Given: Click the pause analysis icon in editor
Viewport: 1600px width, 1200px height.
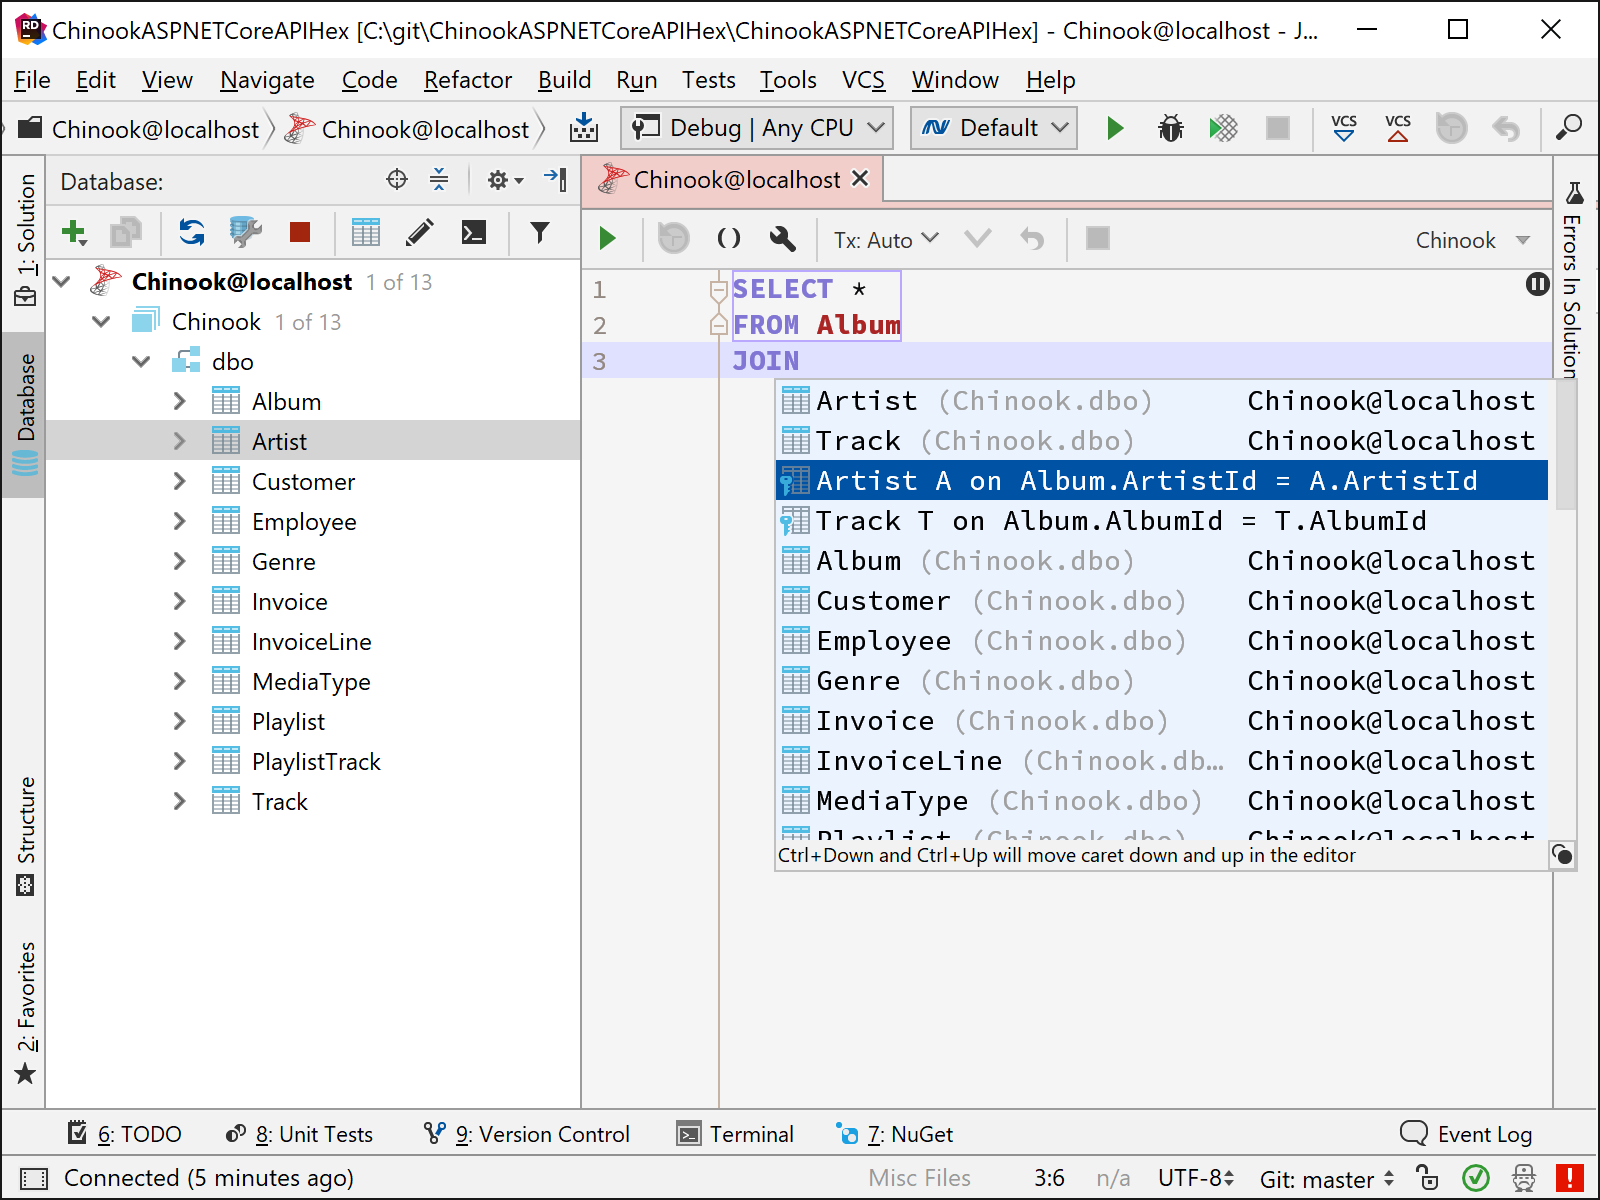Looking at the screenshot, I should click(x=1538, y=285).
